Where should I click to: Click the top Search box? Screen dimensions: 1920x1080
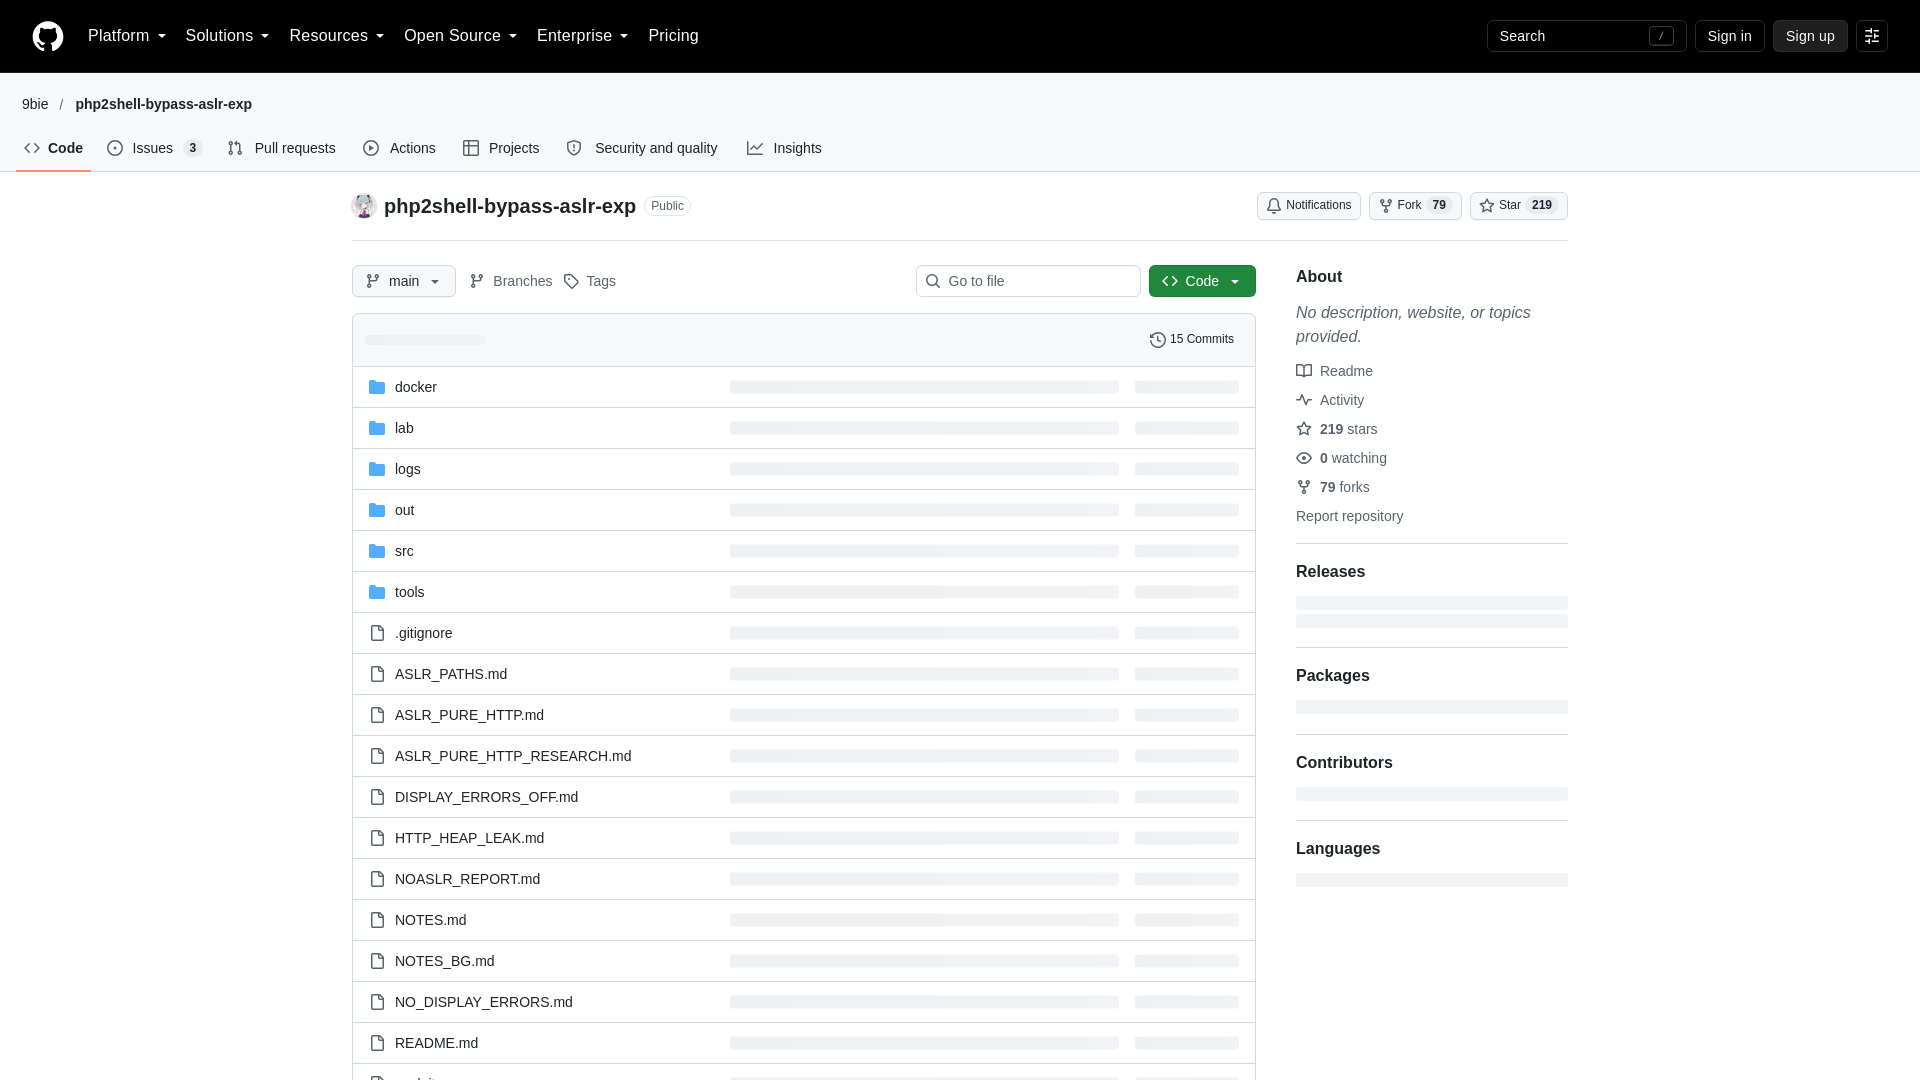coord(1587,36)
